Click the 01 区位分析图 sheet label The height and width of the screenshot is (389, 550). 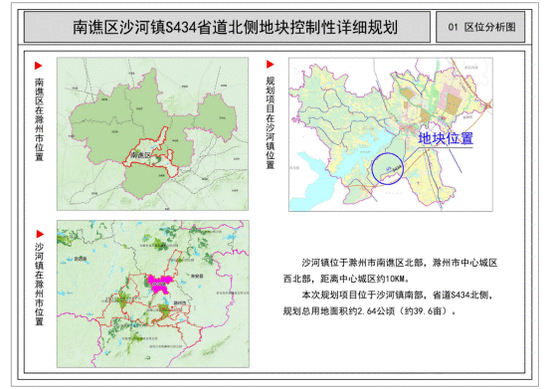(x=482, y=27)
